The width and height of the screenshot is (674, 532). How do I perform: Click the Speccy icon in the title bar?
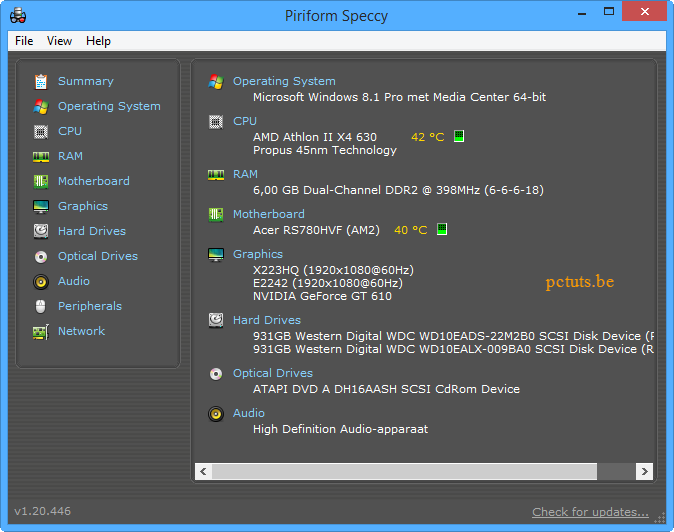(18, 15)
